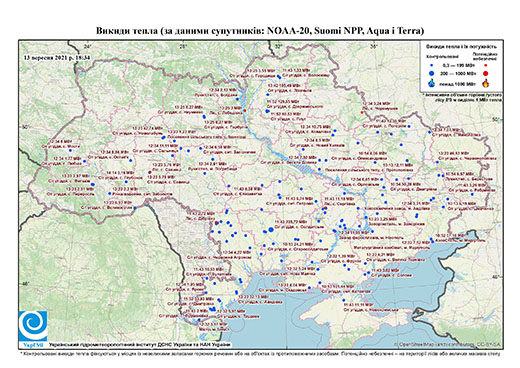The width and height of the screenshot is (520, 368).
Task: Click the red marker on the Dnipro near Kyiv
Action: coord(245,110)
